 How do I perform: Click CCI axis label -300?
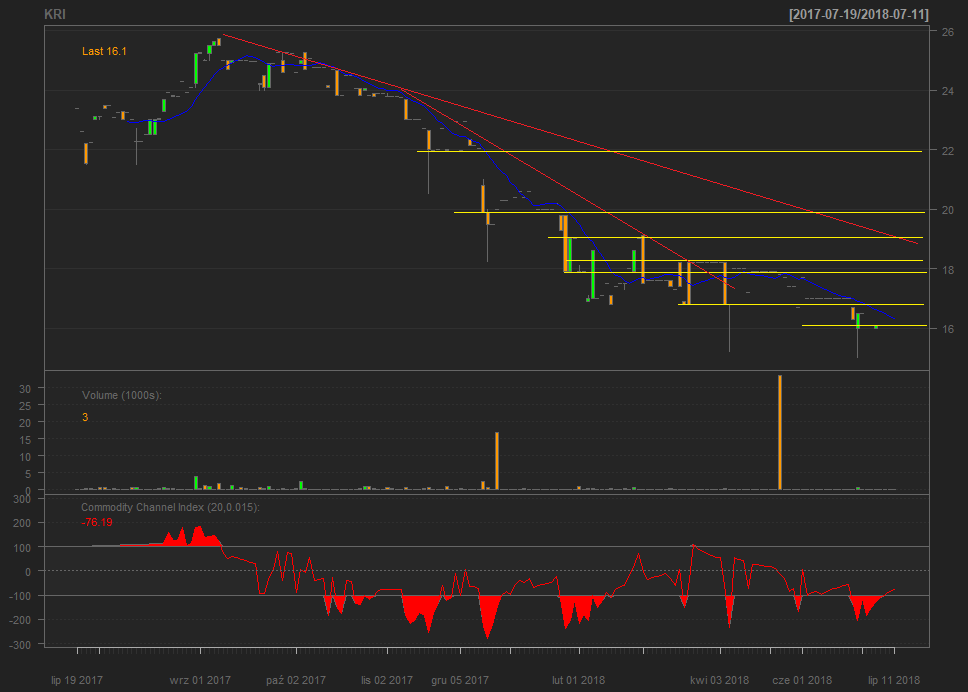20,645
